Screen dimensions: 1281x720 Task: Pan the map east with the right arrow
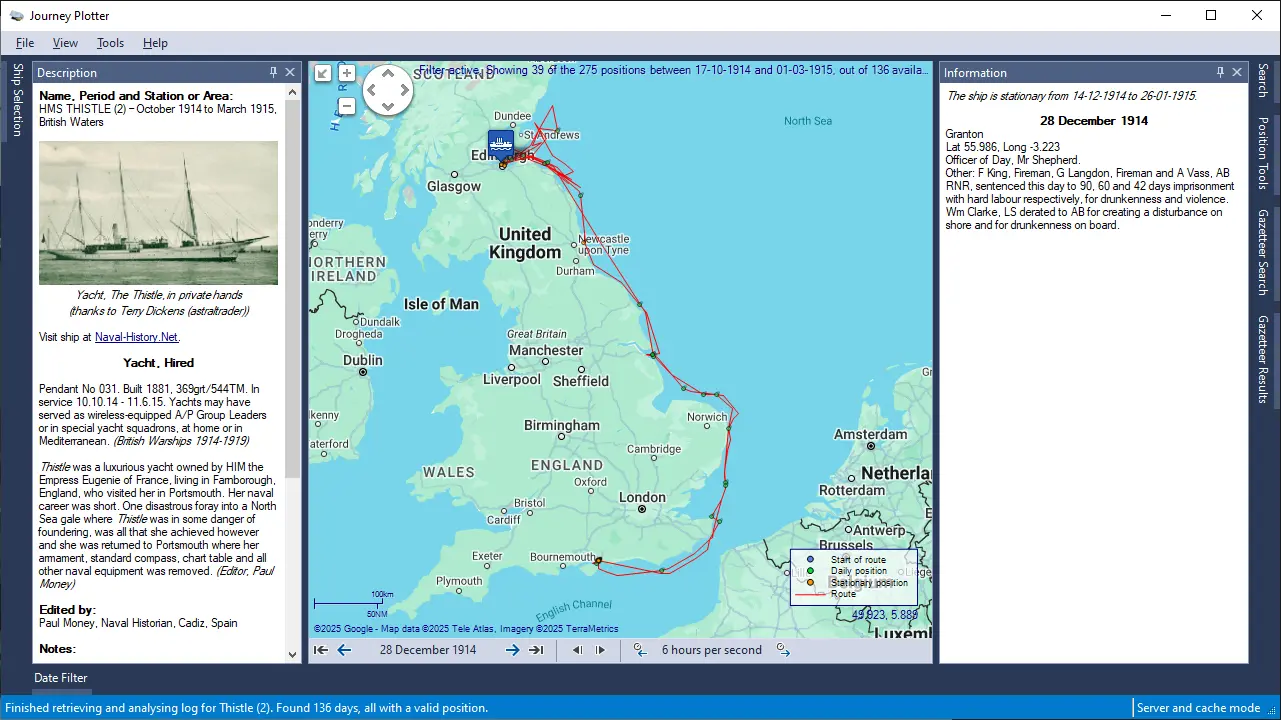coord(404,90)
